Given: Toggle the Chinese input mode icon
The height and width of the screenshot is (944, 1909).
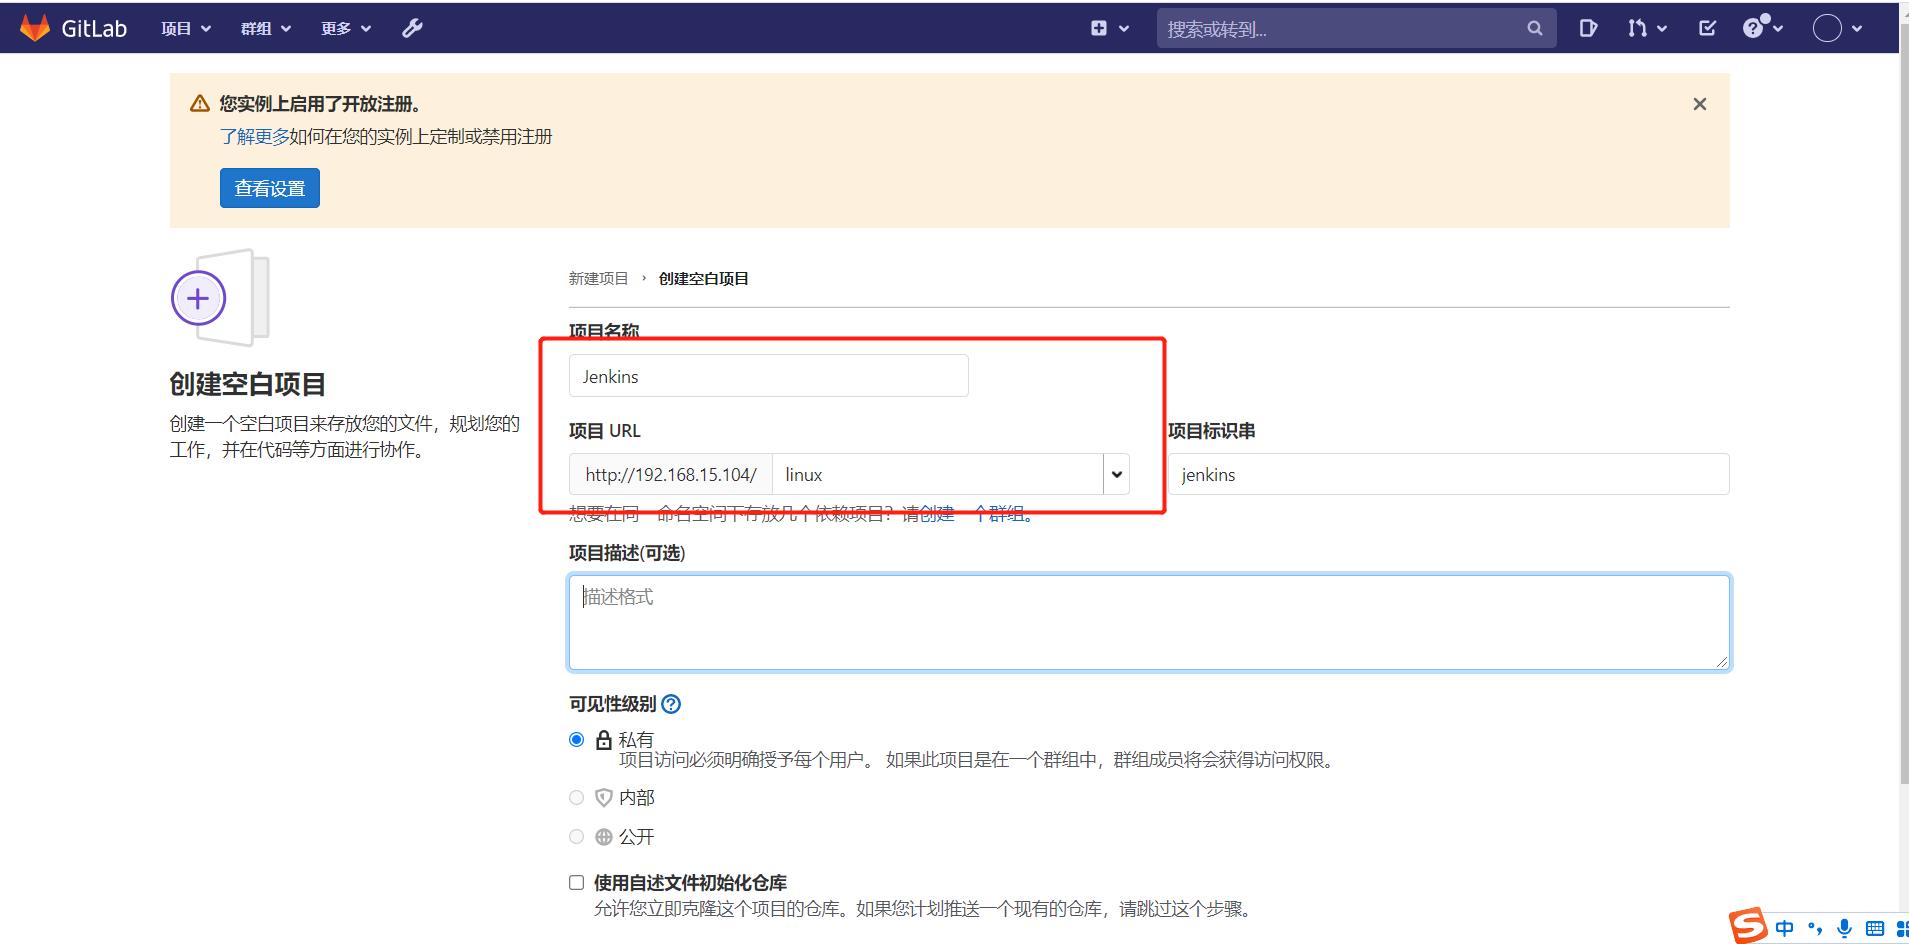Looking at the screenshot, I should pos(1785,928).
